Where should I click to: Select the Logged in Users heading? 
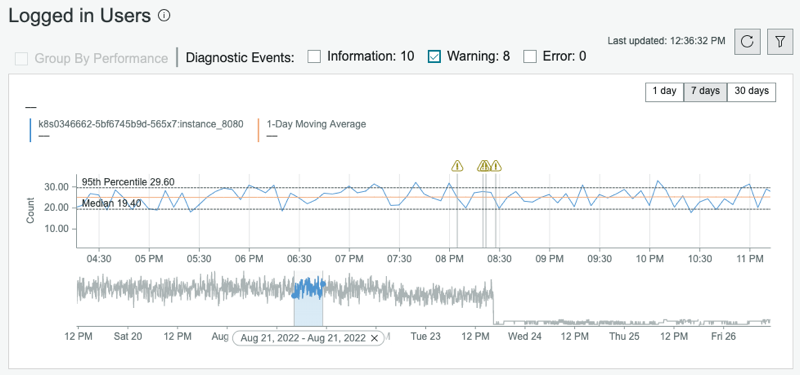(x=80, y=16)
